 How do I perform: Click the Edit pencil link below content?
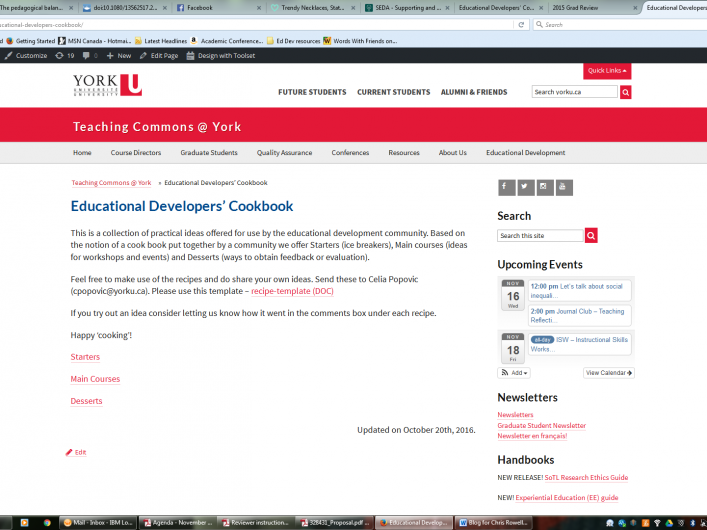pyautogui.click(x=76, y=452)
